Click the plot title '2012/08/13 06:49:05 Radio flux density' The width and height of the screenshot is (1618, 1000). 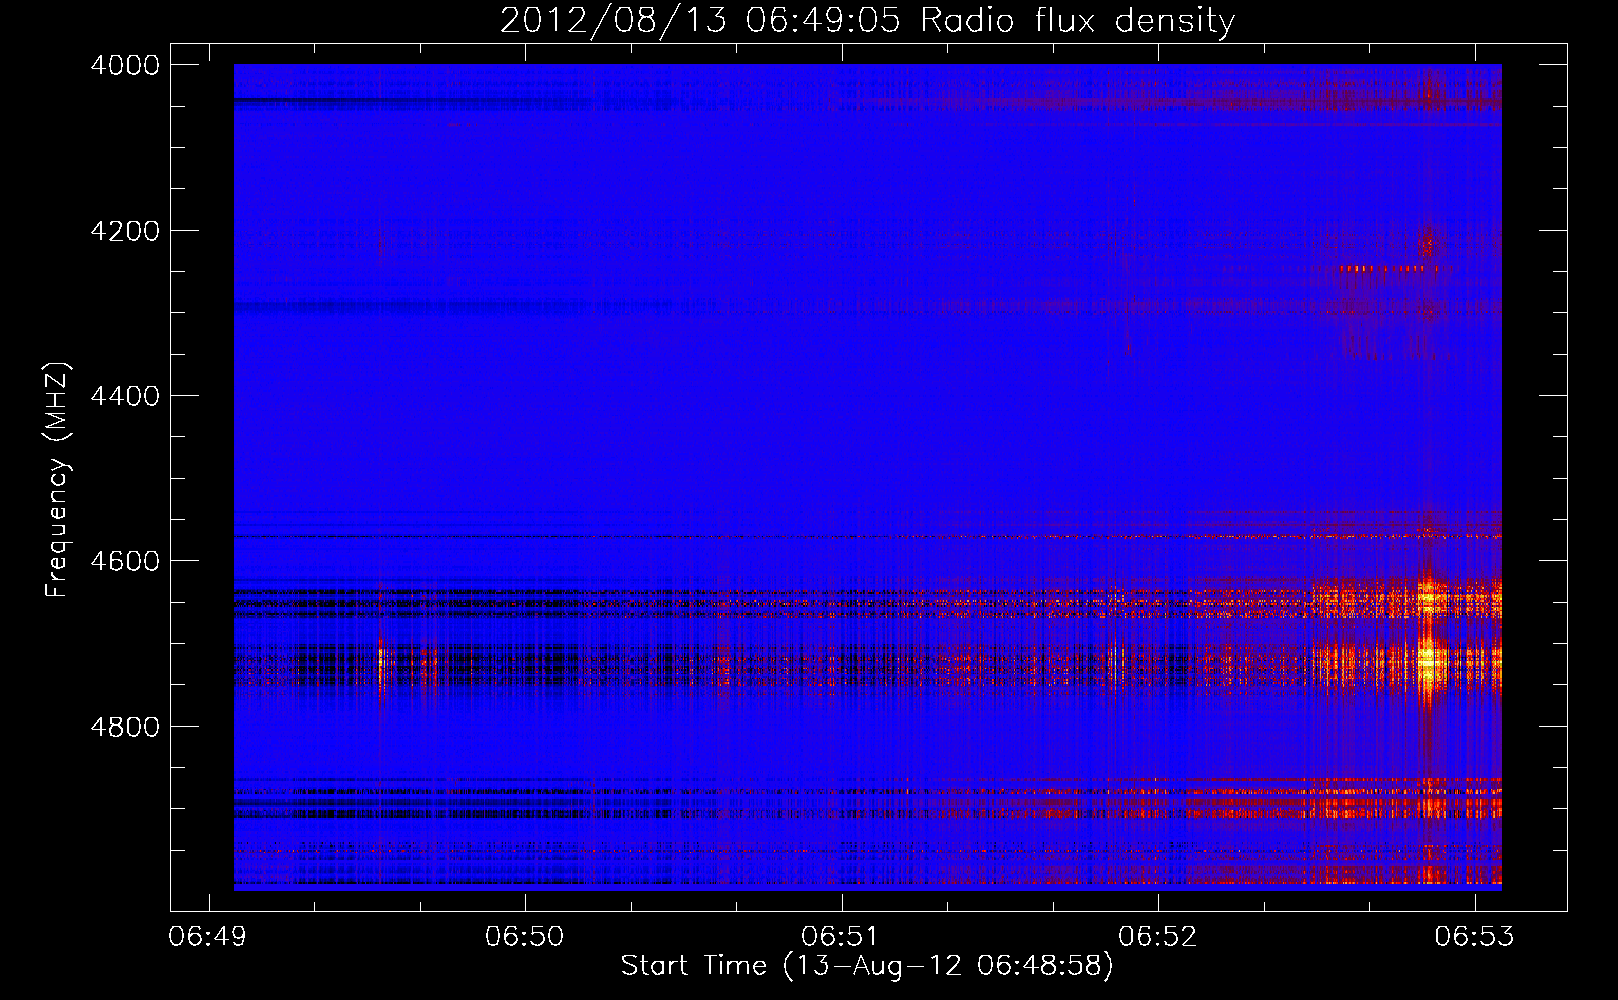pos(867,20)
